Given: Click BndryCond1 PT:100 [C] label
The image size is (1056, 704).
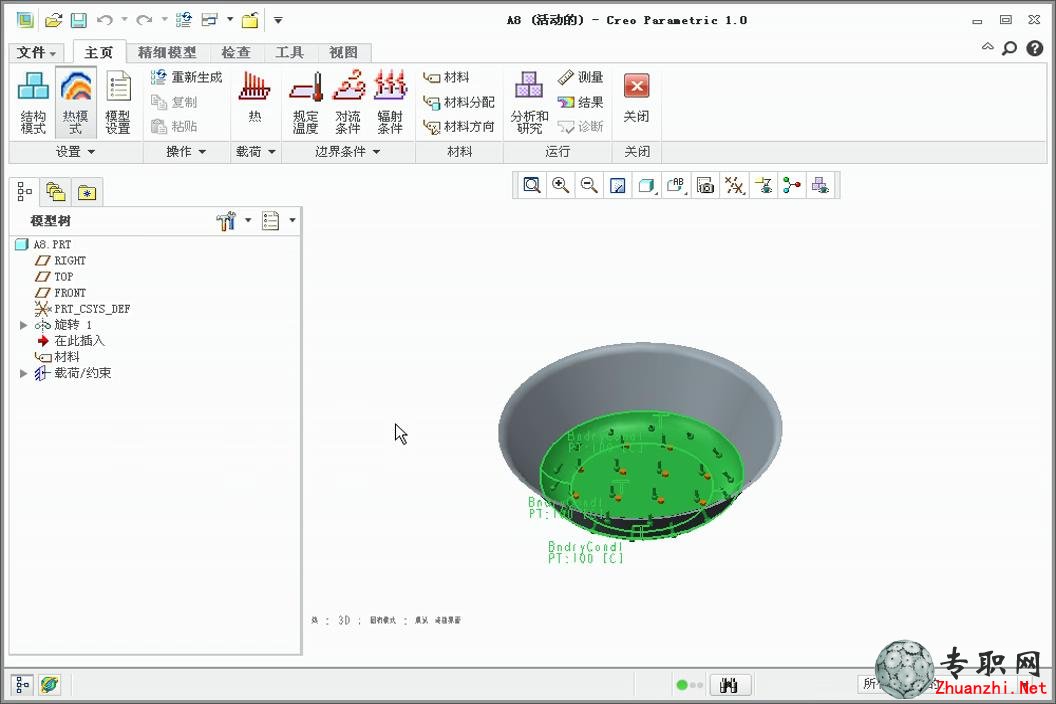Looking at the screenshot, I should 585,552.
